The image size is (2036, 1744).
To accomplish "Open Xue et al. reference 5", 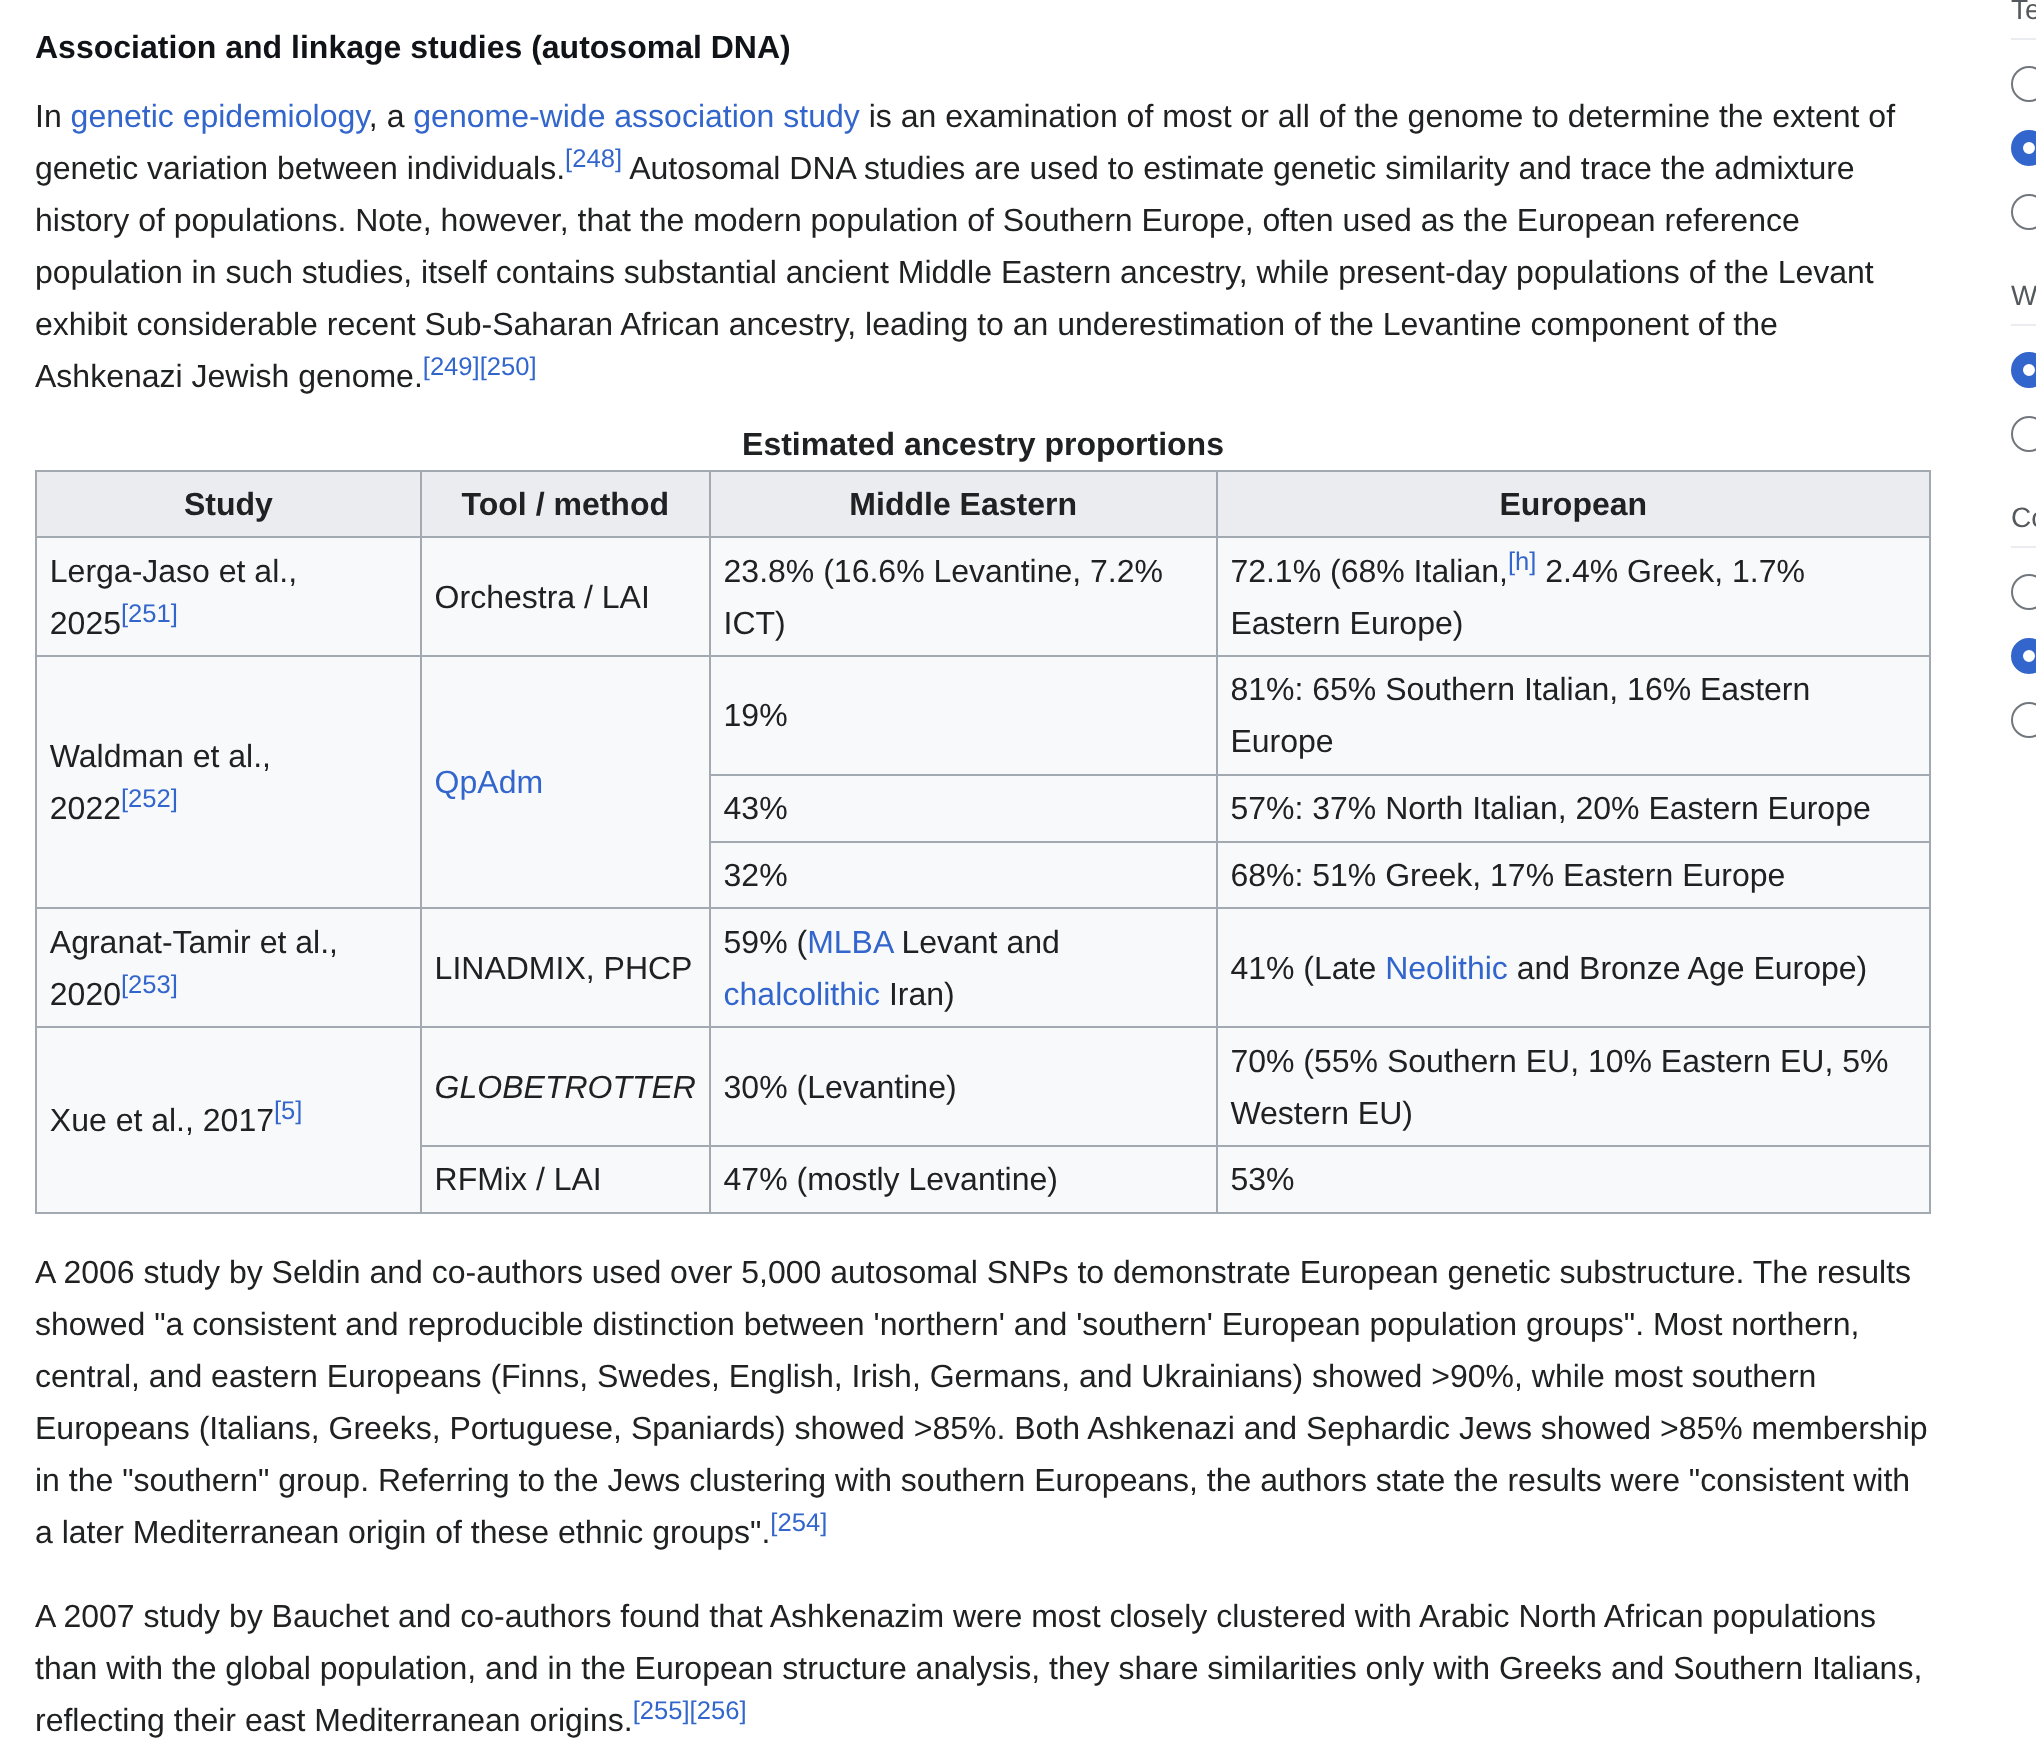I will click(x=288, y=1111).
